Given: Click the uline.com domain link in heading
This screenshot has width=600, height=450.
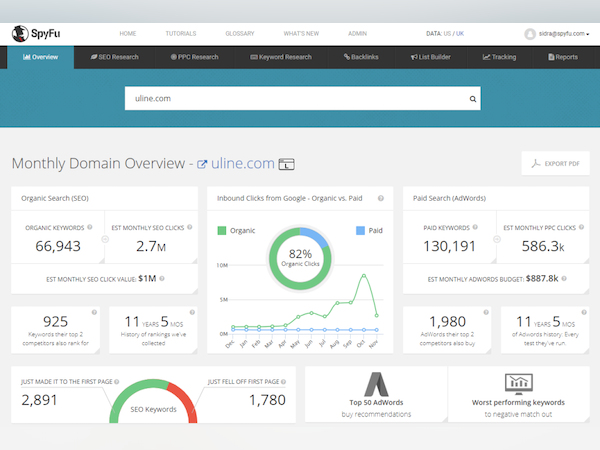Looking at the screenshot, I should click(x=243, y=163).
